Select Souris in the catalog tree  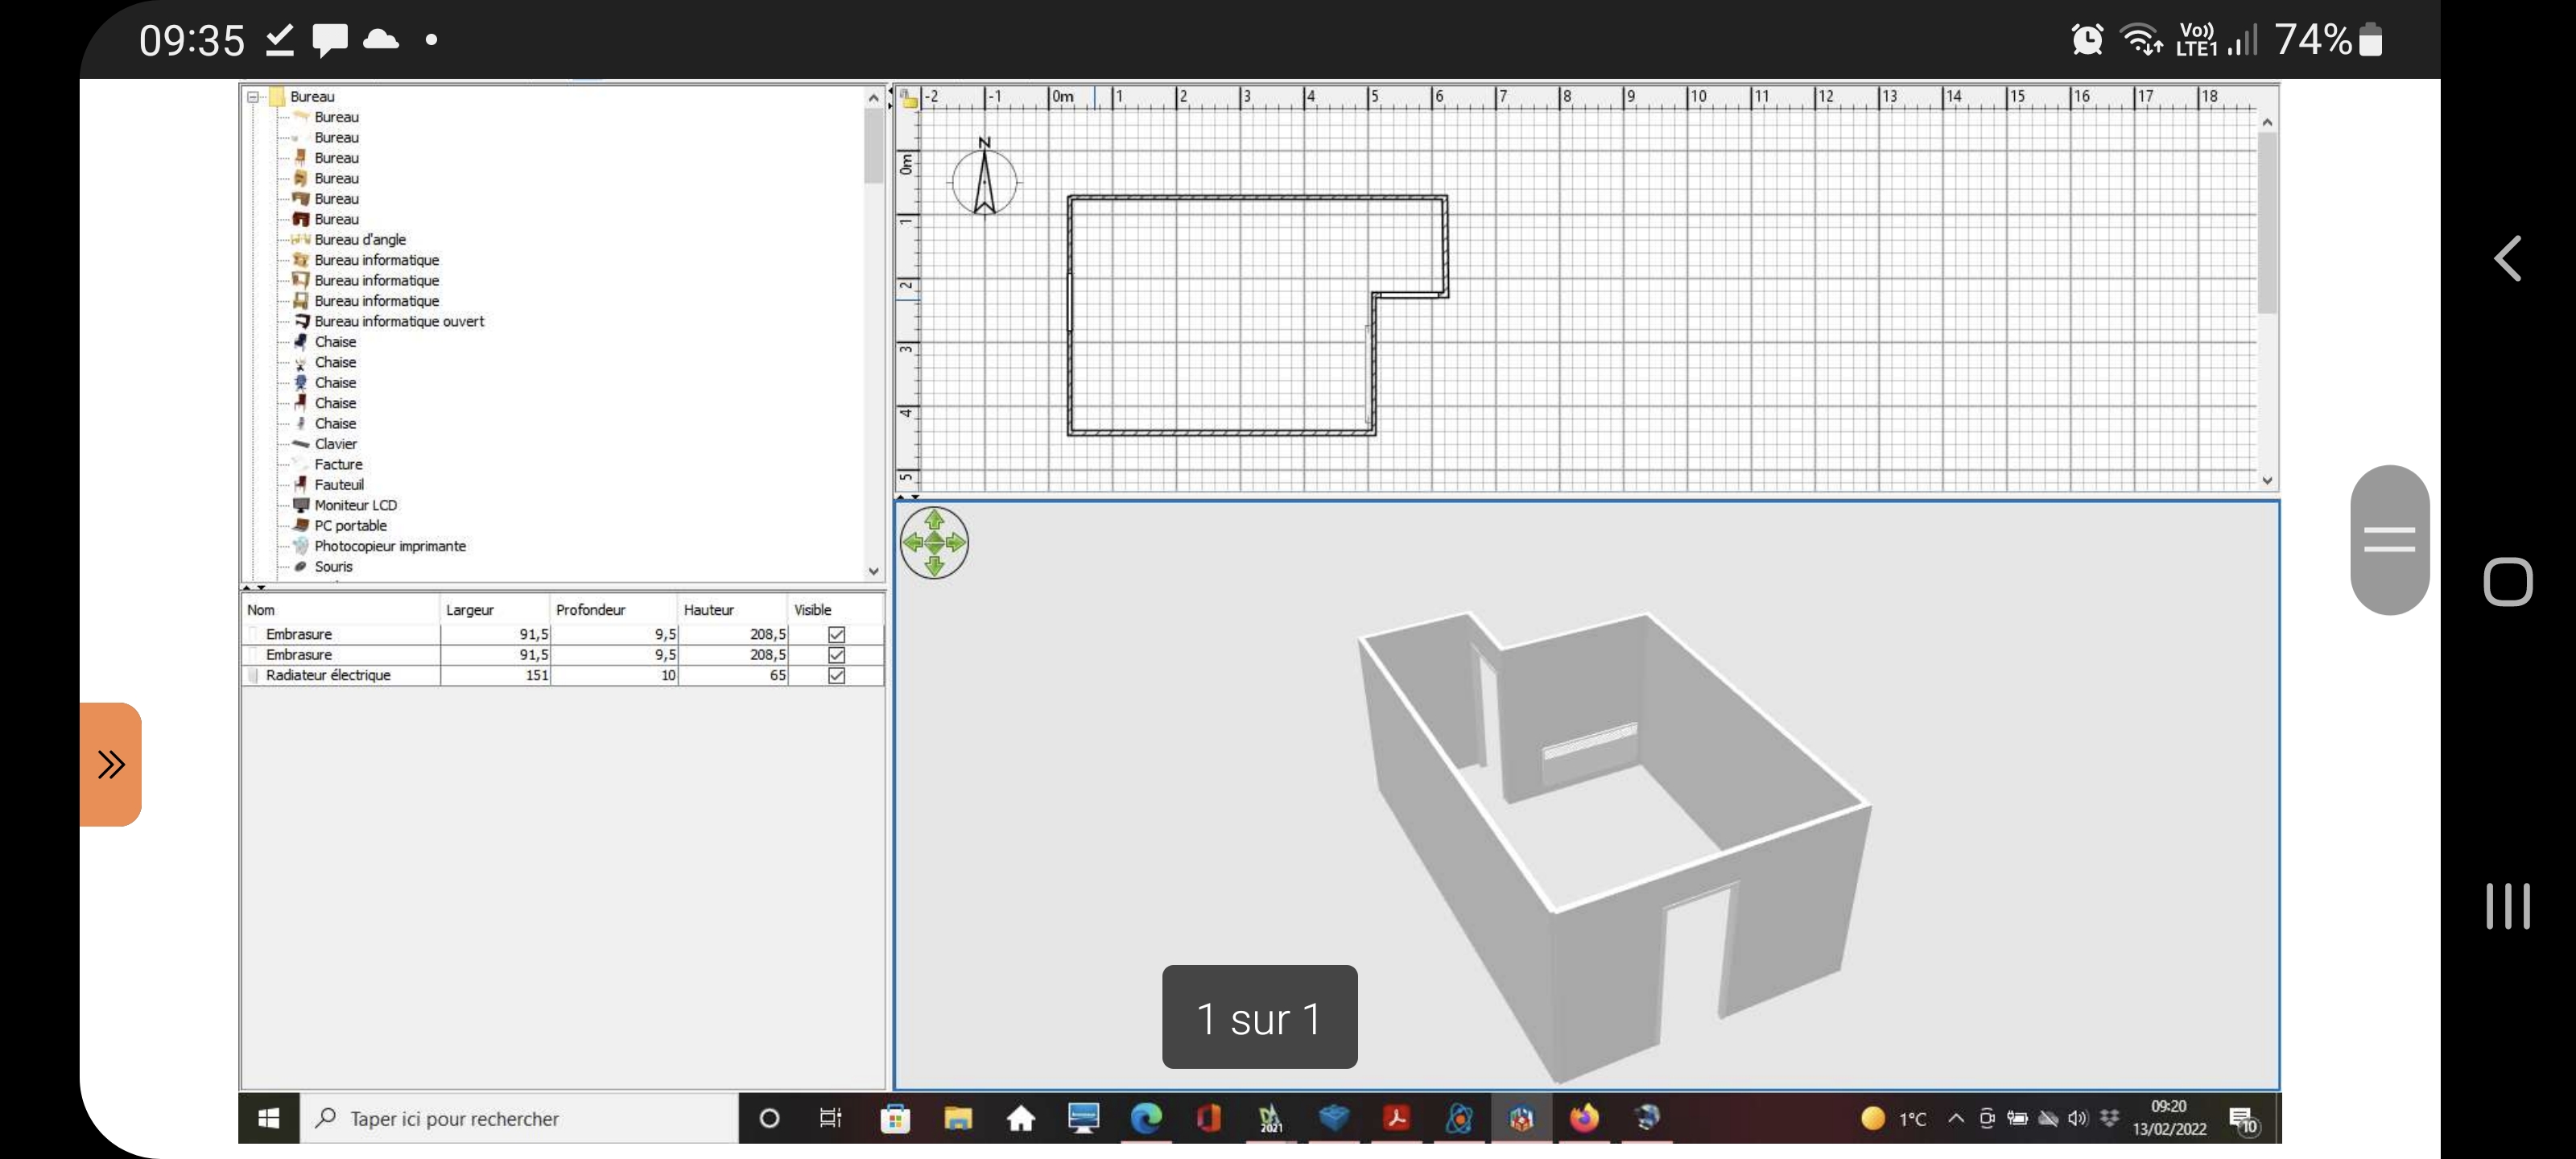333,567
